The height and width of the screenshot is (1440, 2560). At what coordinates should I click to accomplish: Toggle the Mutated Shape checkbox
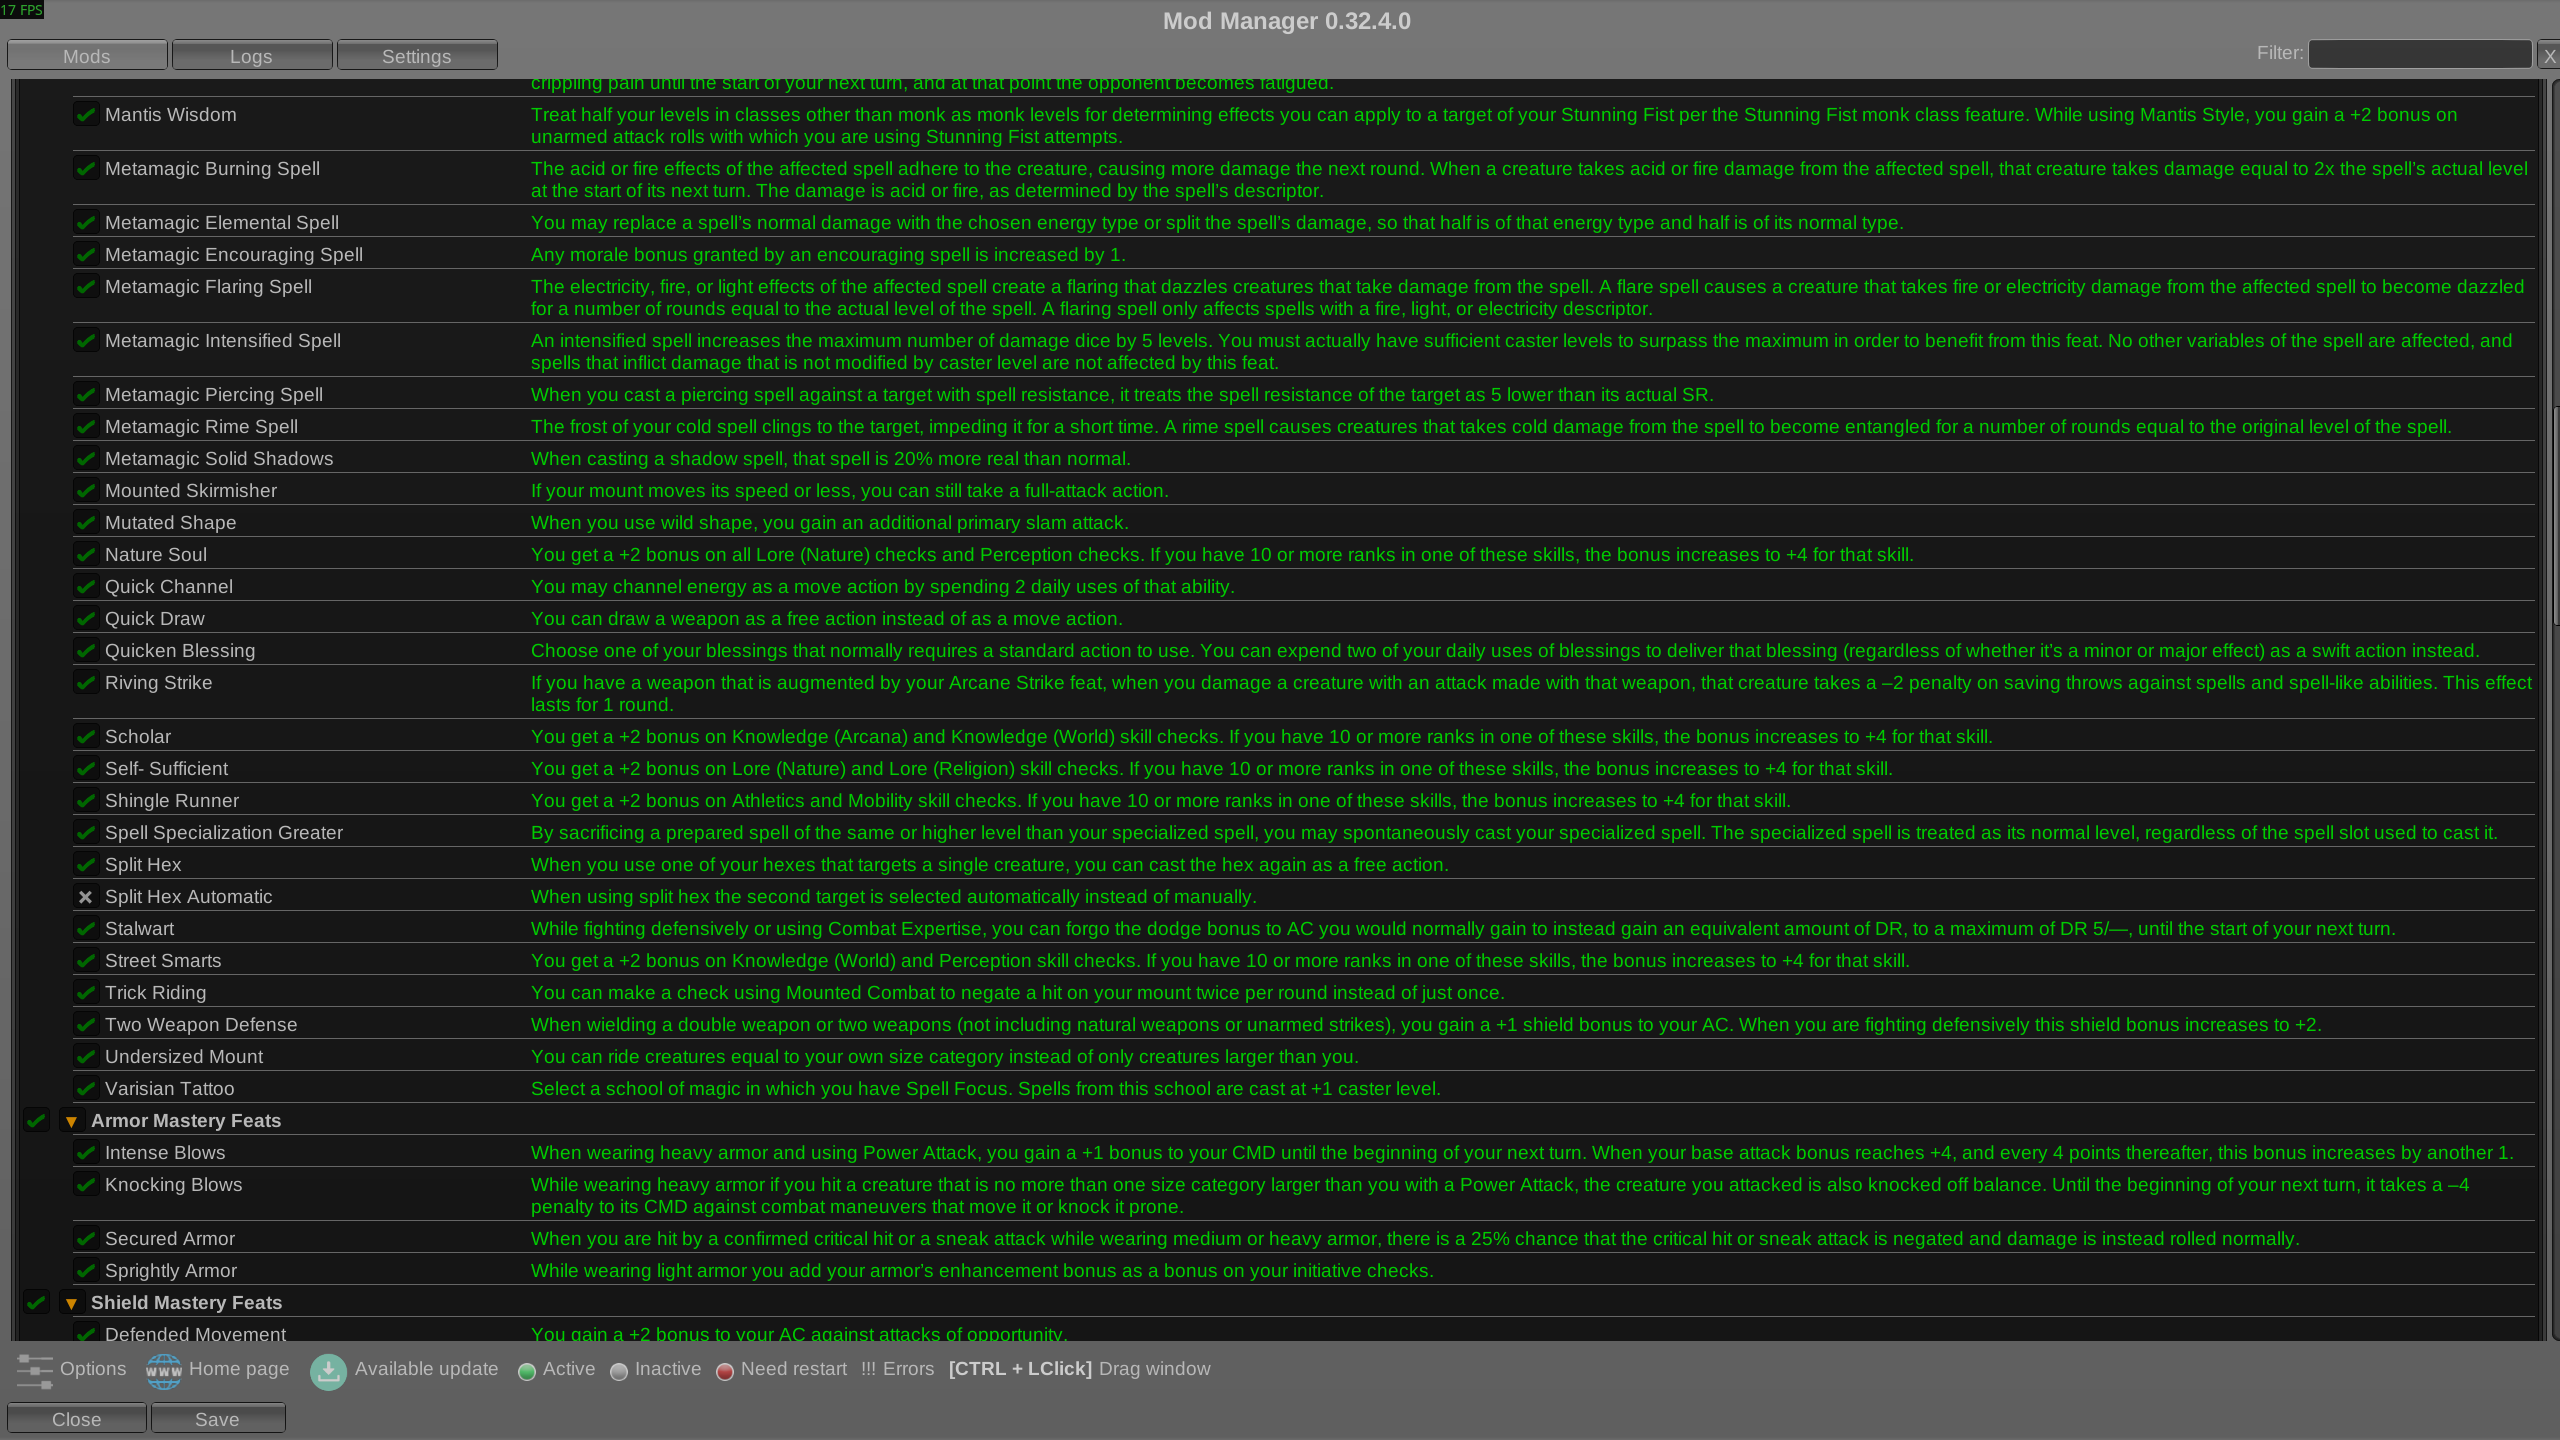pyautogui.click(x=86, y=523)
